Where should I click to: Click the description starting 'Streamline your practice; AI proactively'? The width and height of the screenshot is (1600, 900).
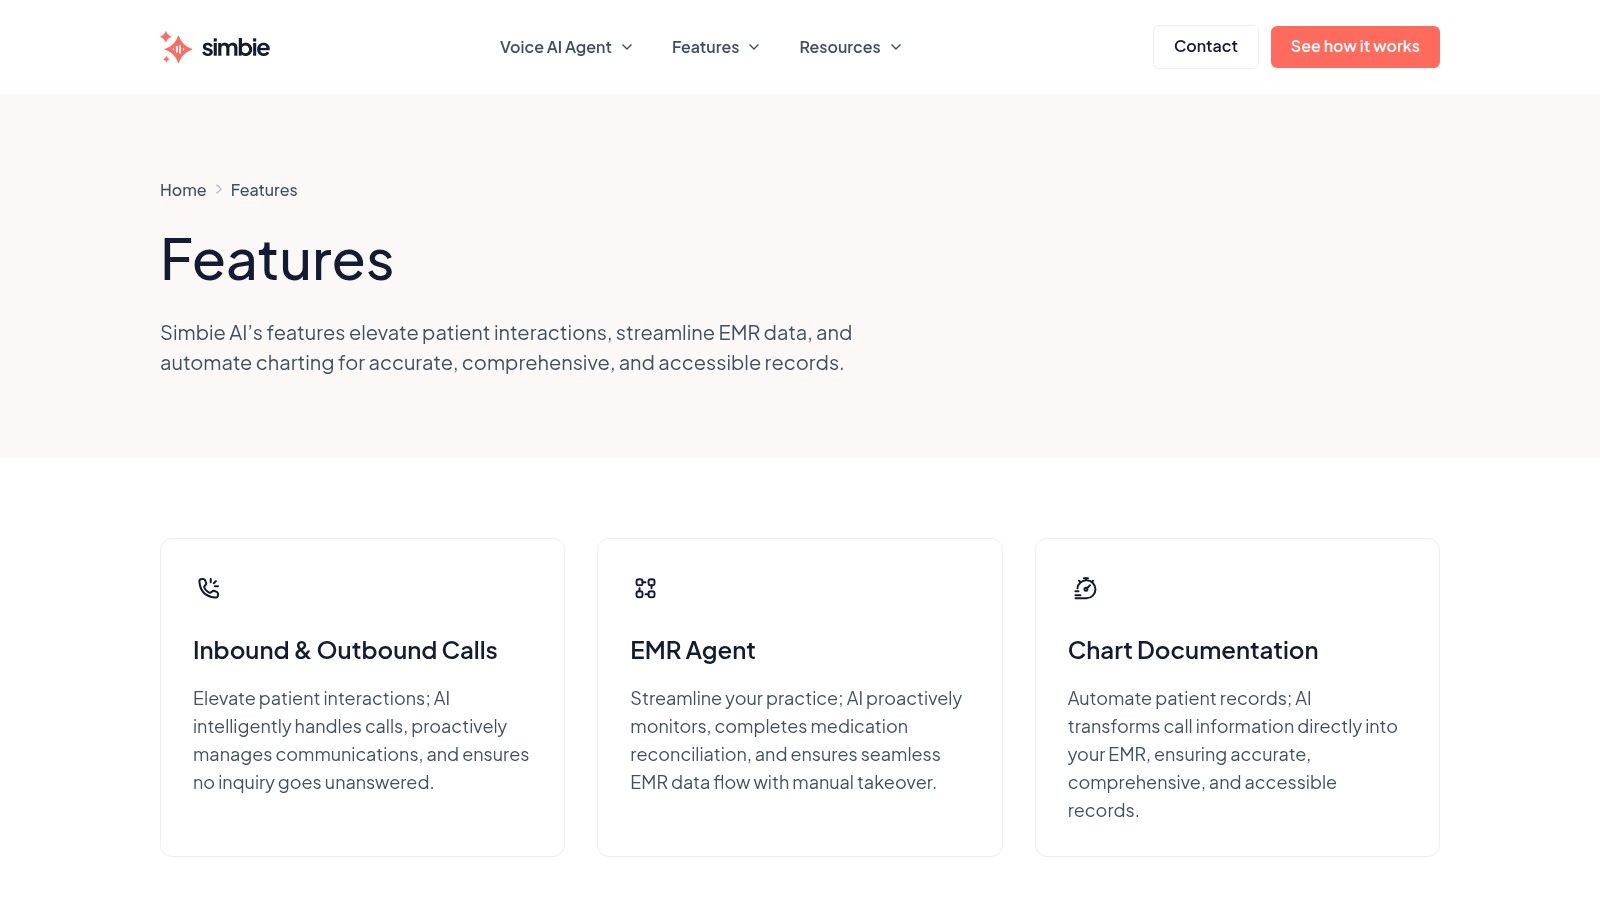coord(796,740)
